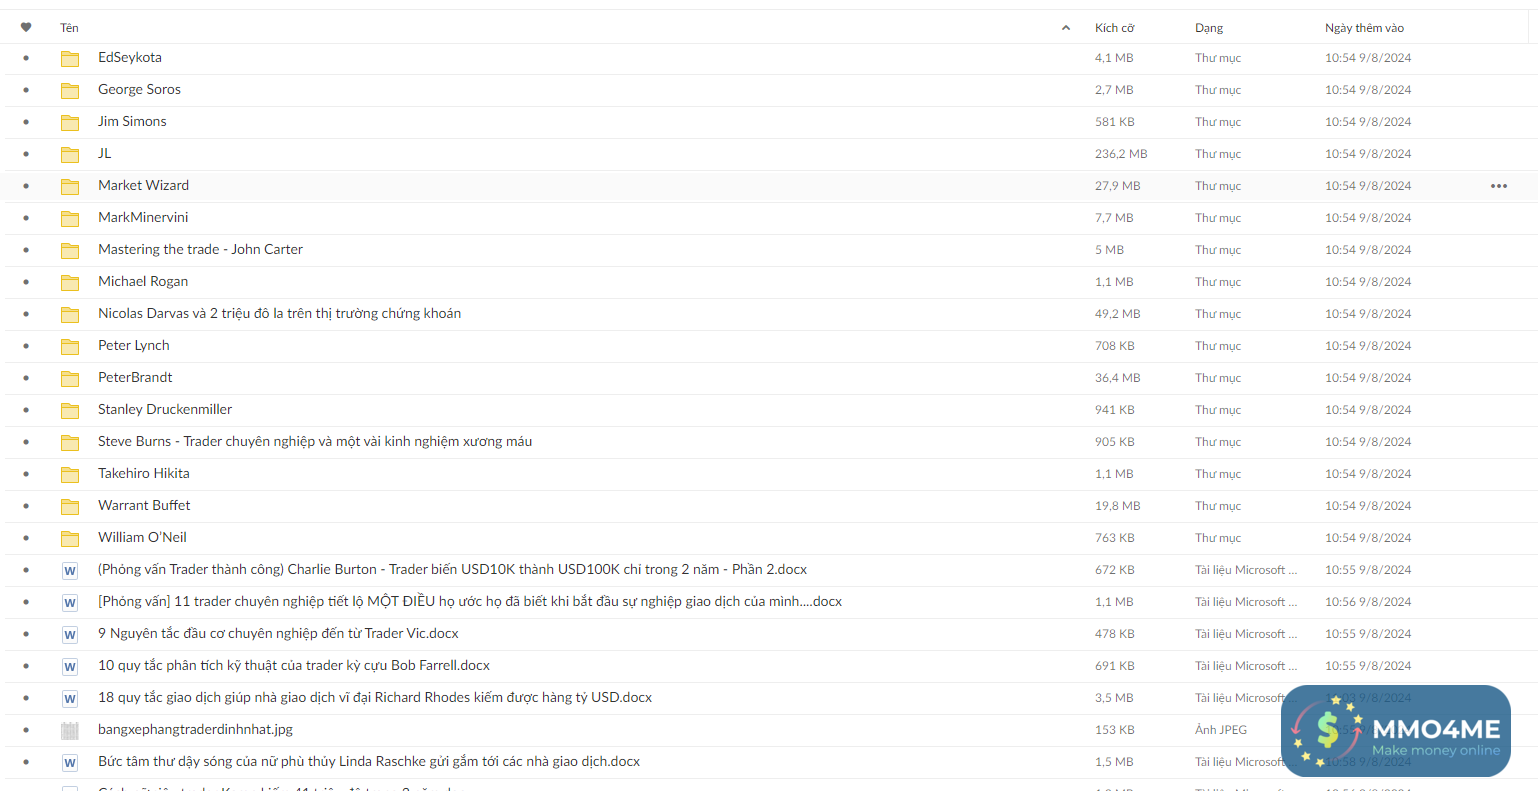Select Mastering the trade - John Carter name

tap(200, 250)
